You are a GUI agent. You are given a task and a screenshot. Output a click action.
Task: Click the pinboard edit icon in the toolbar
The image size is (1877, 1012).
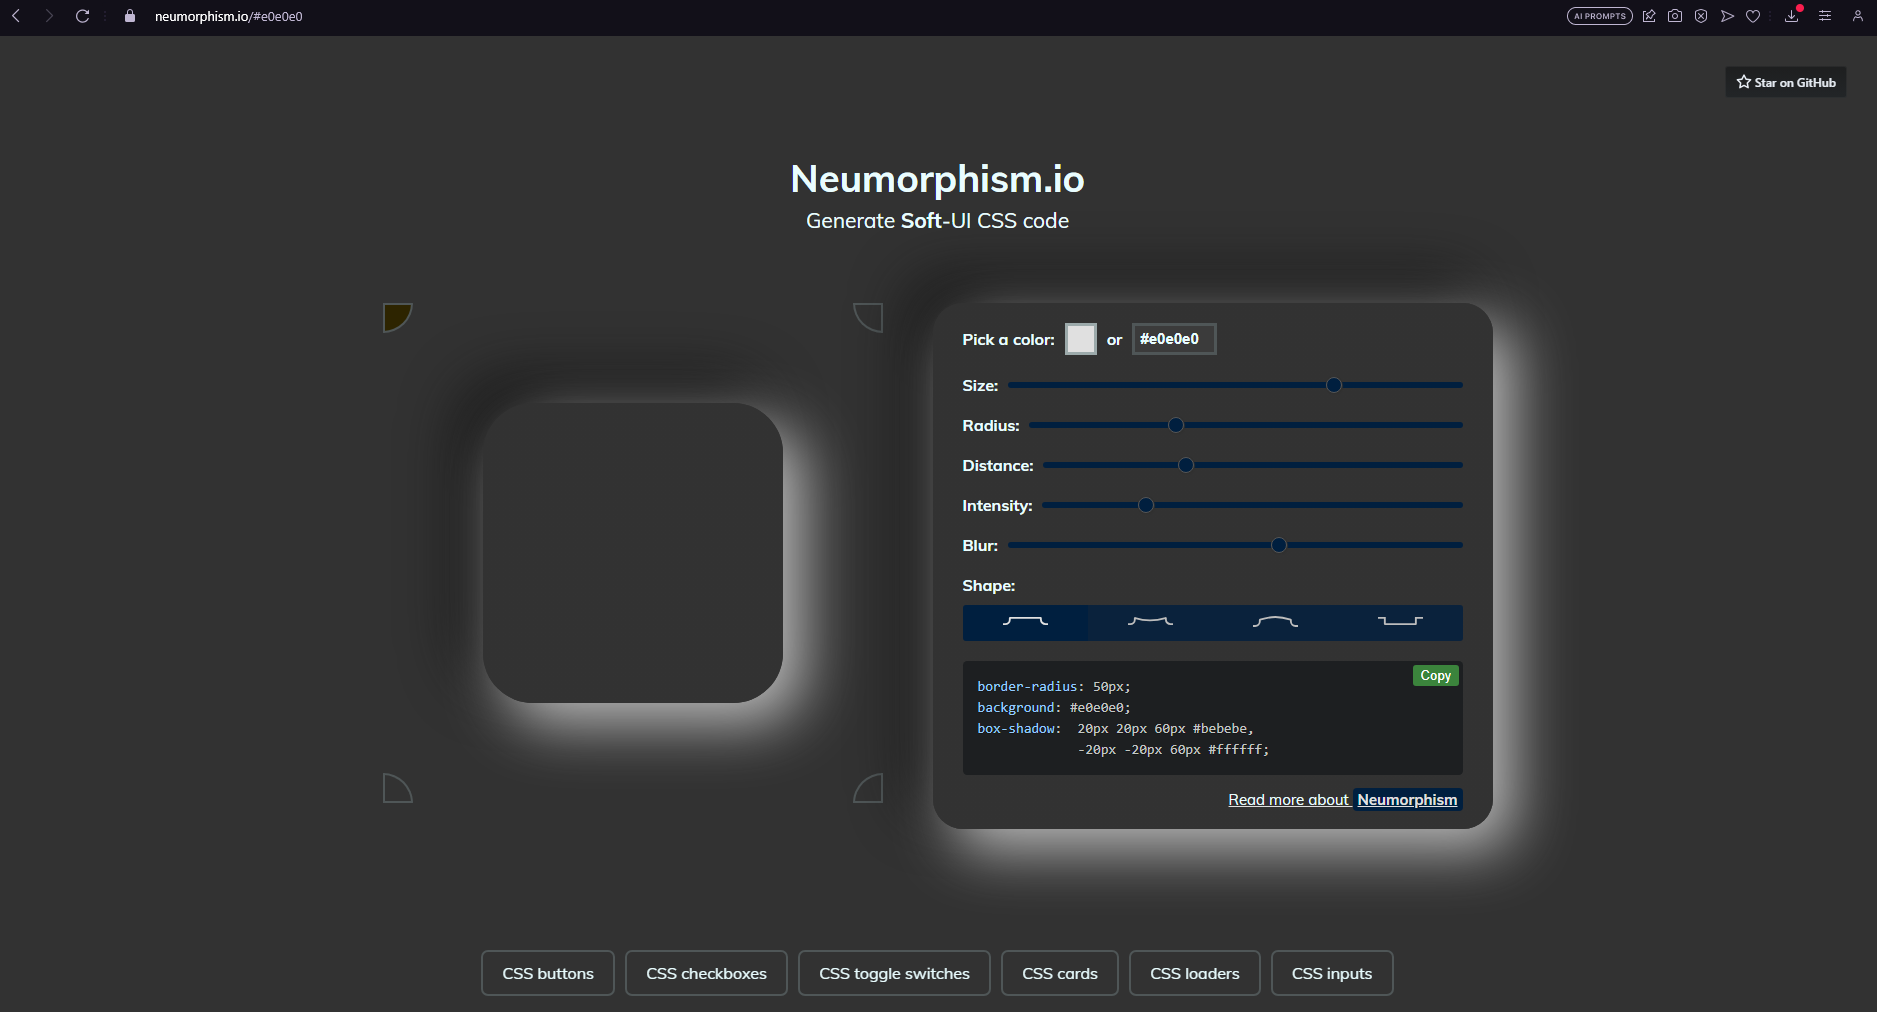click(x=1649, y=16)
